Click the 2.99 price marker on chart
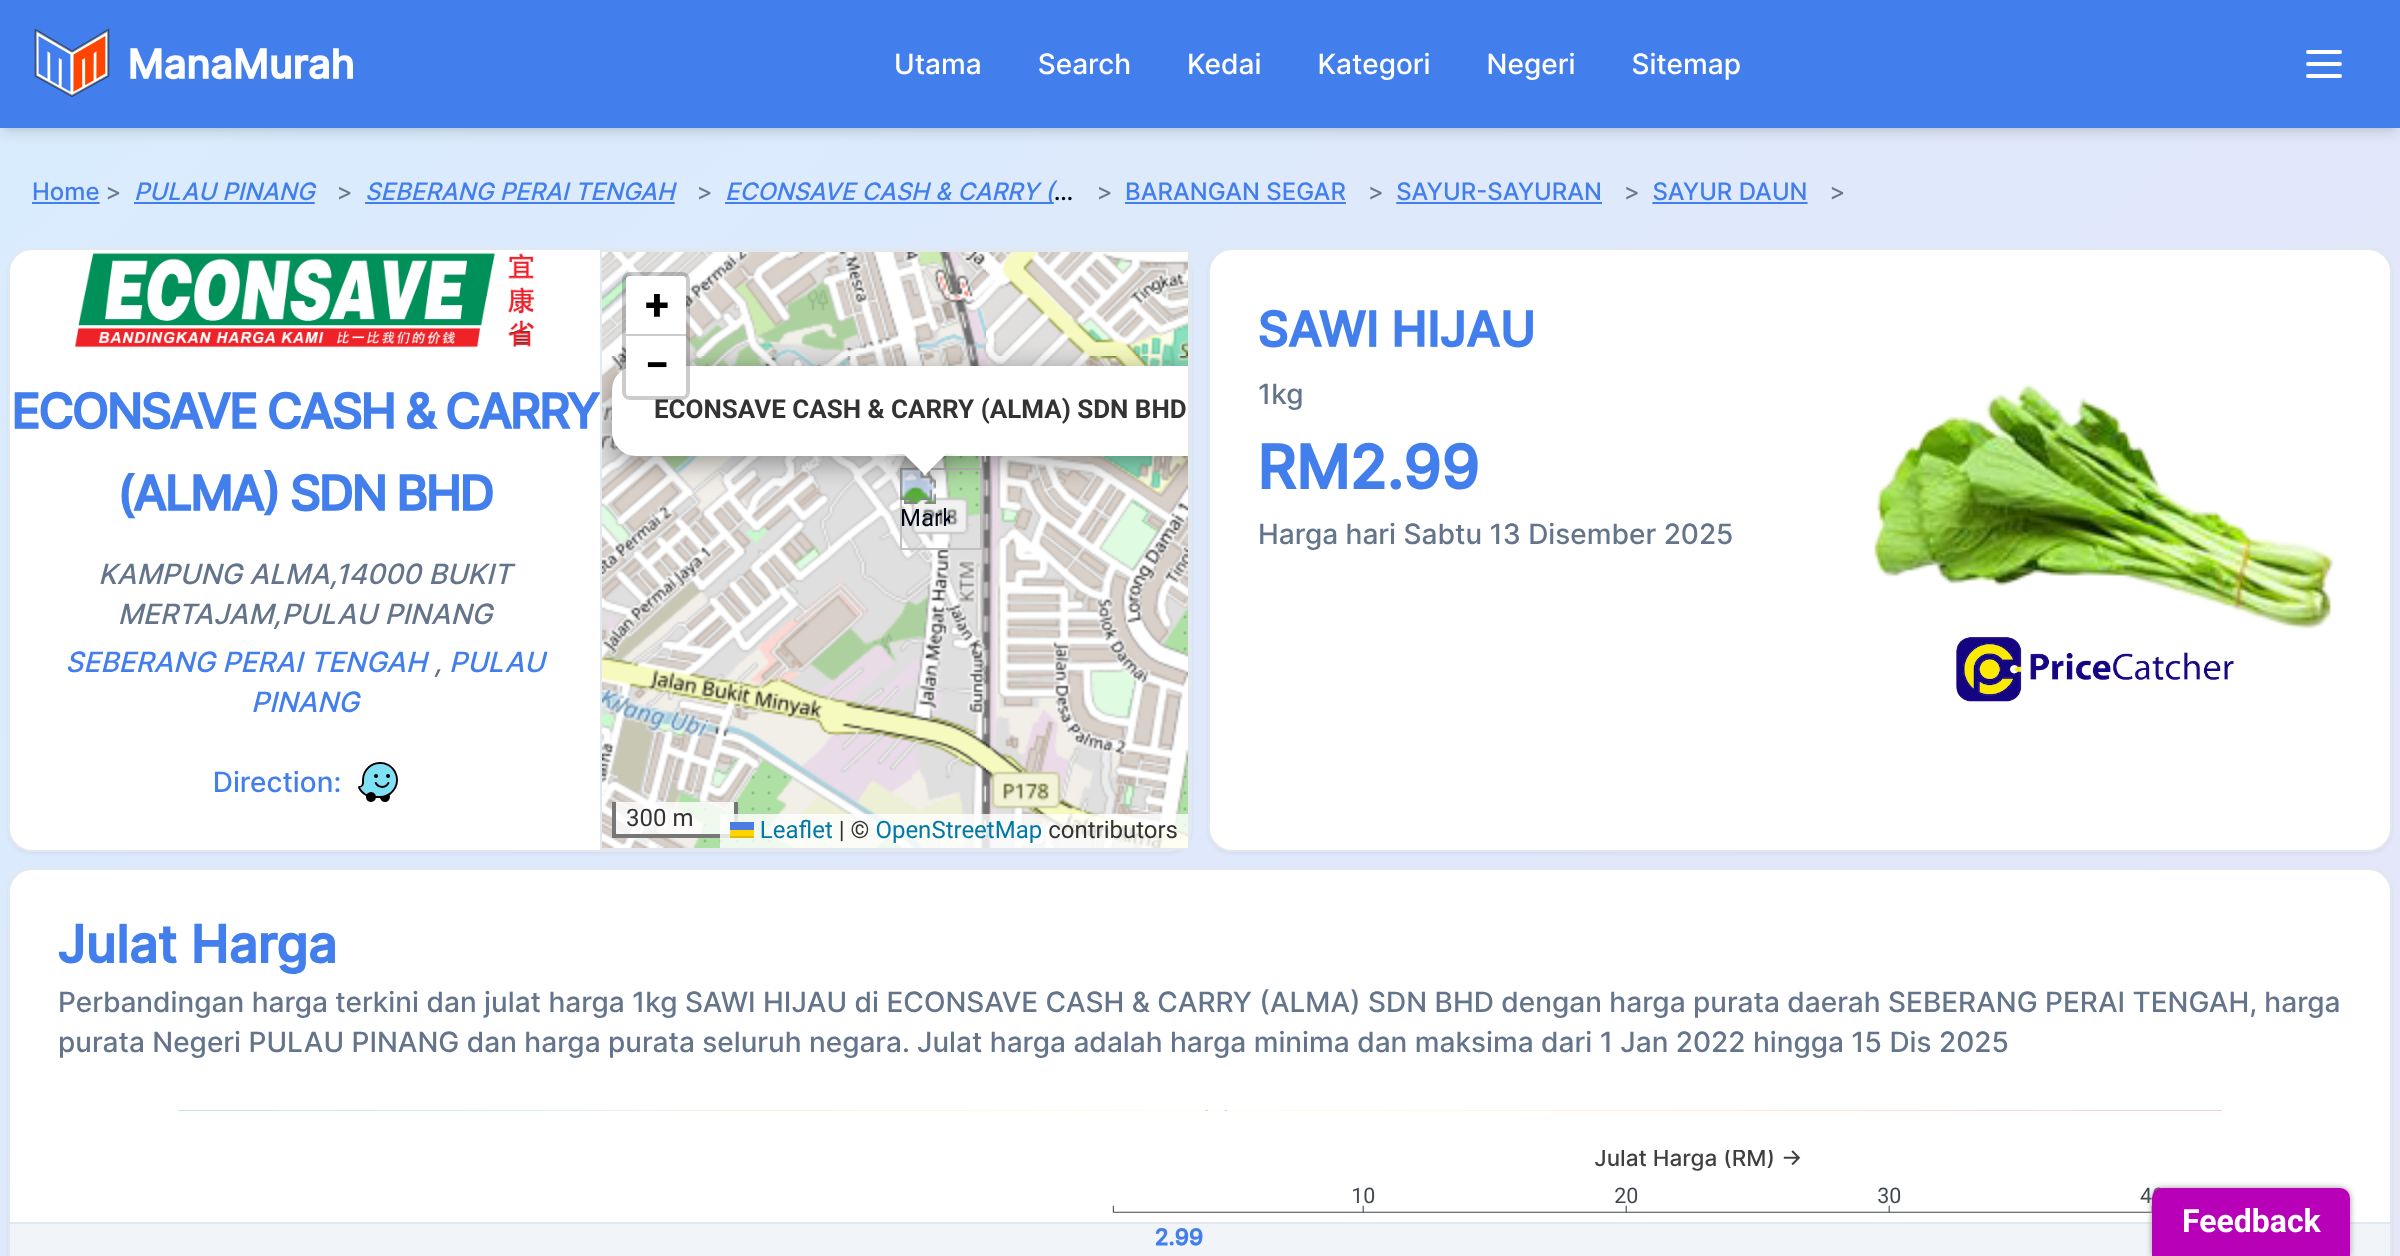The height and width of the screenshot is (1256, 2400). pos(1178,1237)
